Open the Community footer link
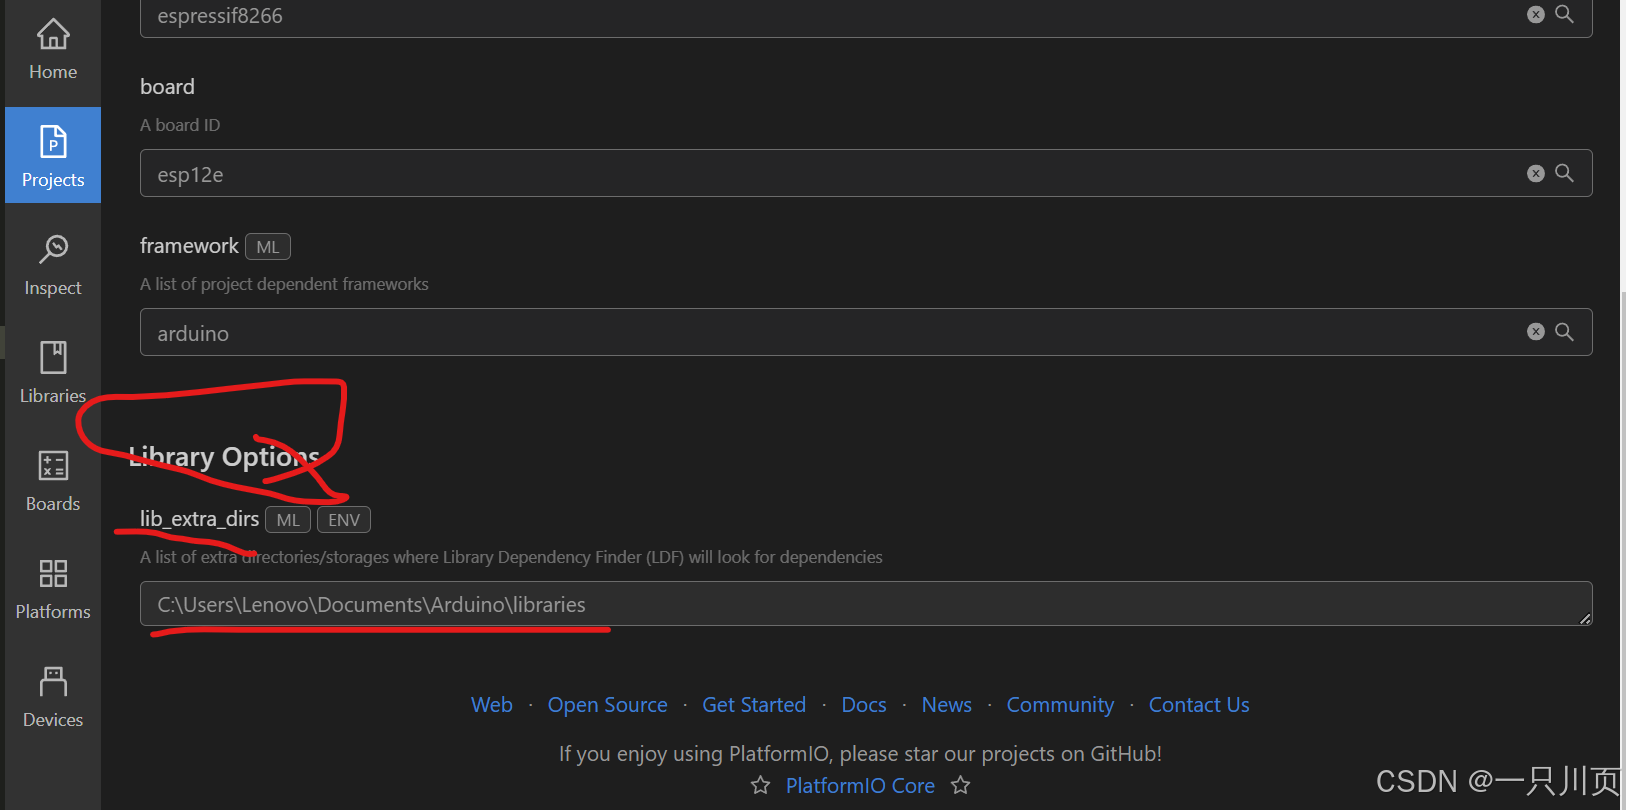The image size is (1626, 810). 1060,705
